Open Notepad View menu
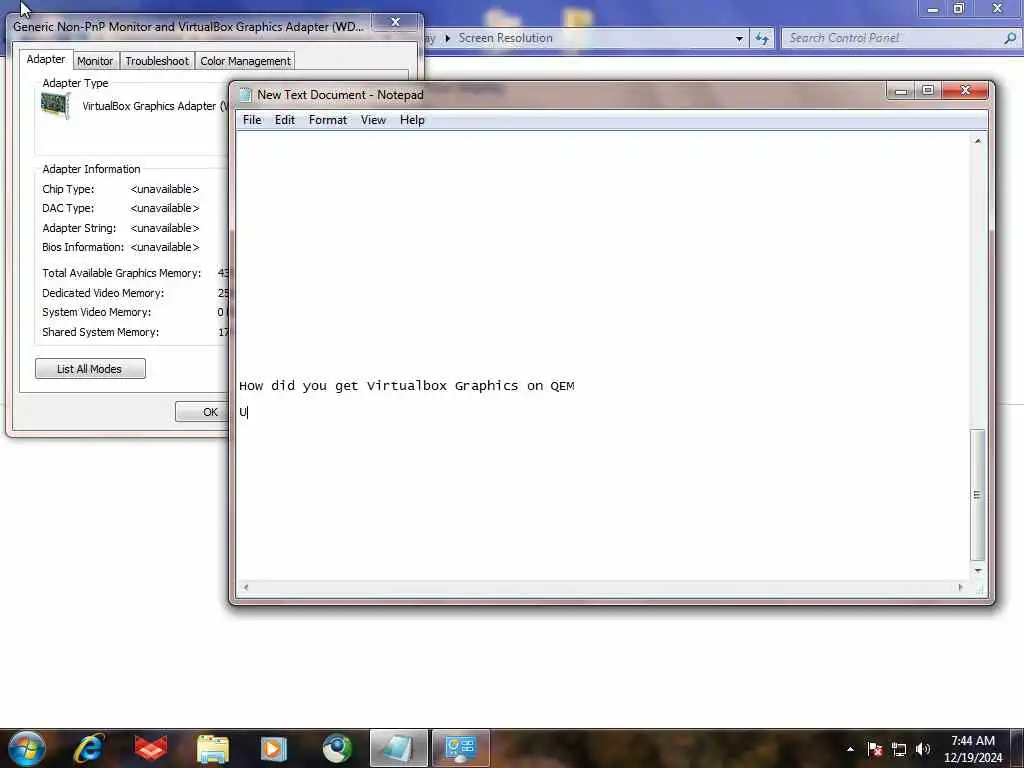This screenshot has height=768, width=1024. coord(373,120)
